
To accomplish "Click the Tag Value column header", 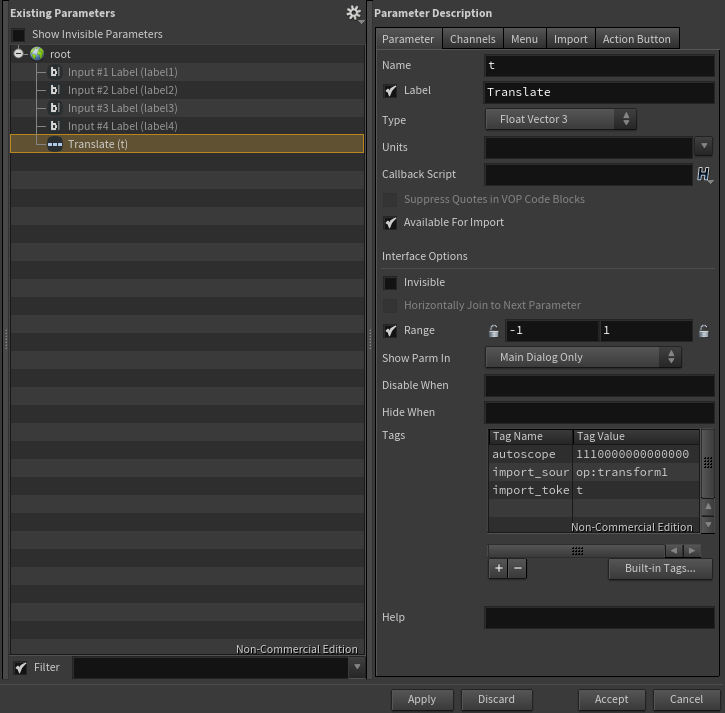I will (x=636, y=436).
